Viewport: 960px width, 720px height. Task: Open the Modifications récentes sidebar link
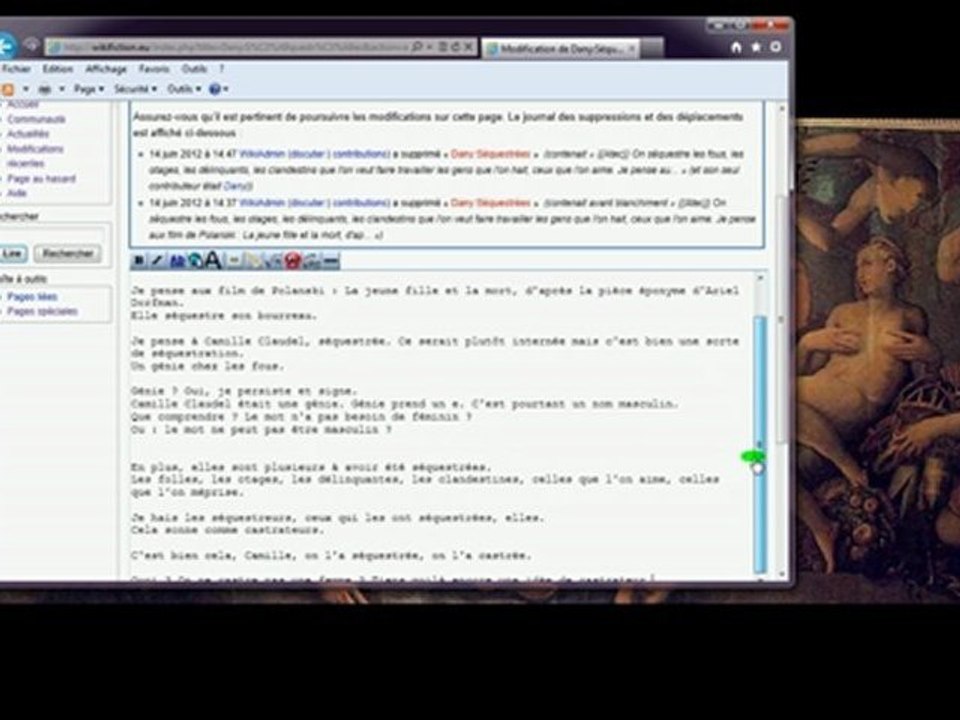pos(35,156)
